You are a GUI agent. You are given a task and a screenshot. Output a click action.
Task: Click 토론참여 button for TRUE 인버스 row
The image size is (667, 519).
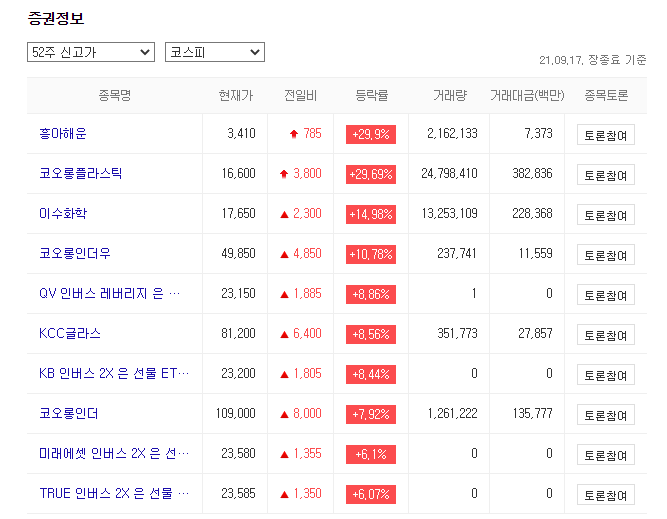(x=606, y=495)
